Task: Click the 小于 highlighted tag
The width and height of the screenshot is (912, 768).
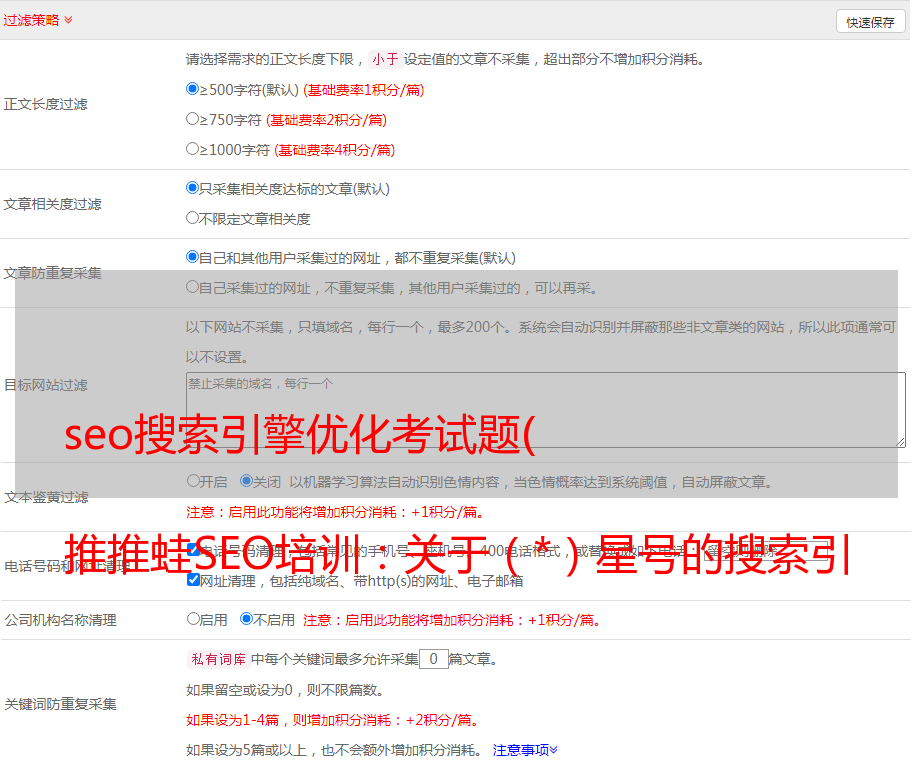Action: coord(386,59)
